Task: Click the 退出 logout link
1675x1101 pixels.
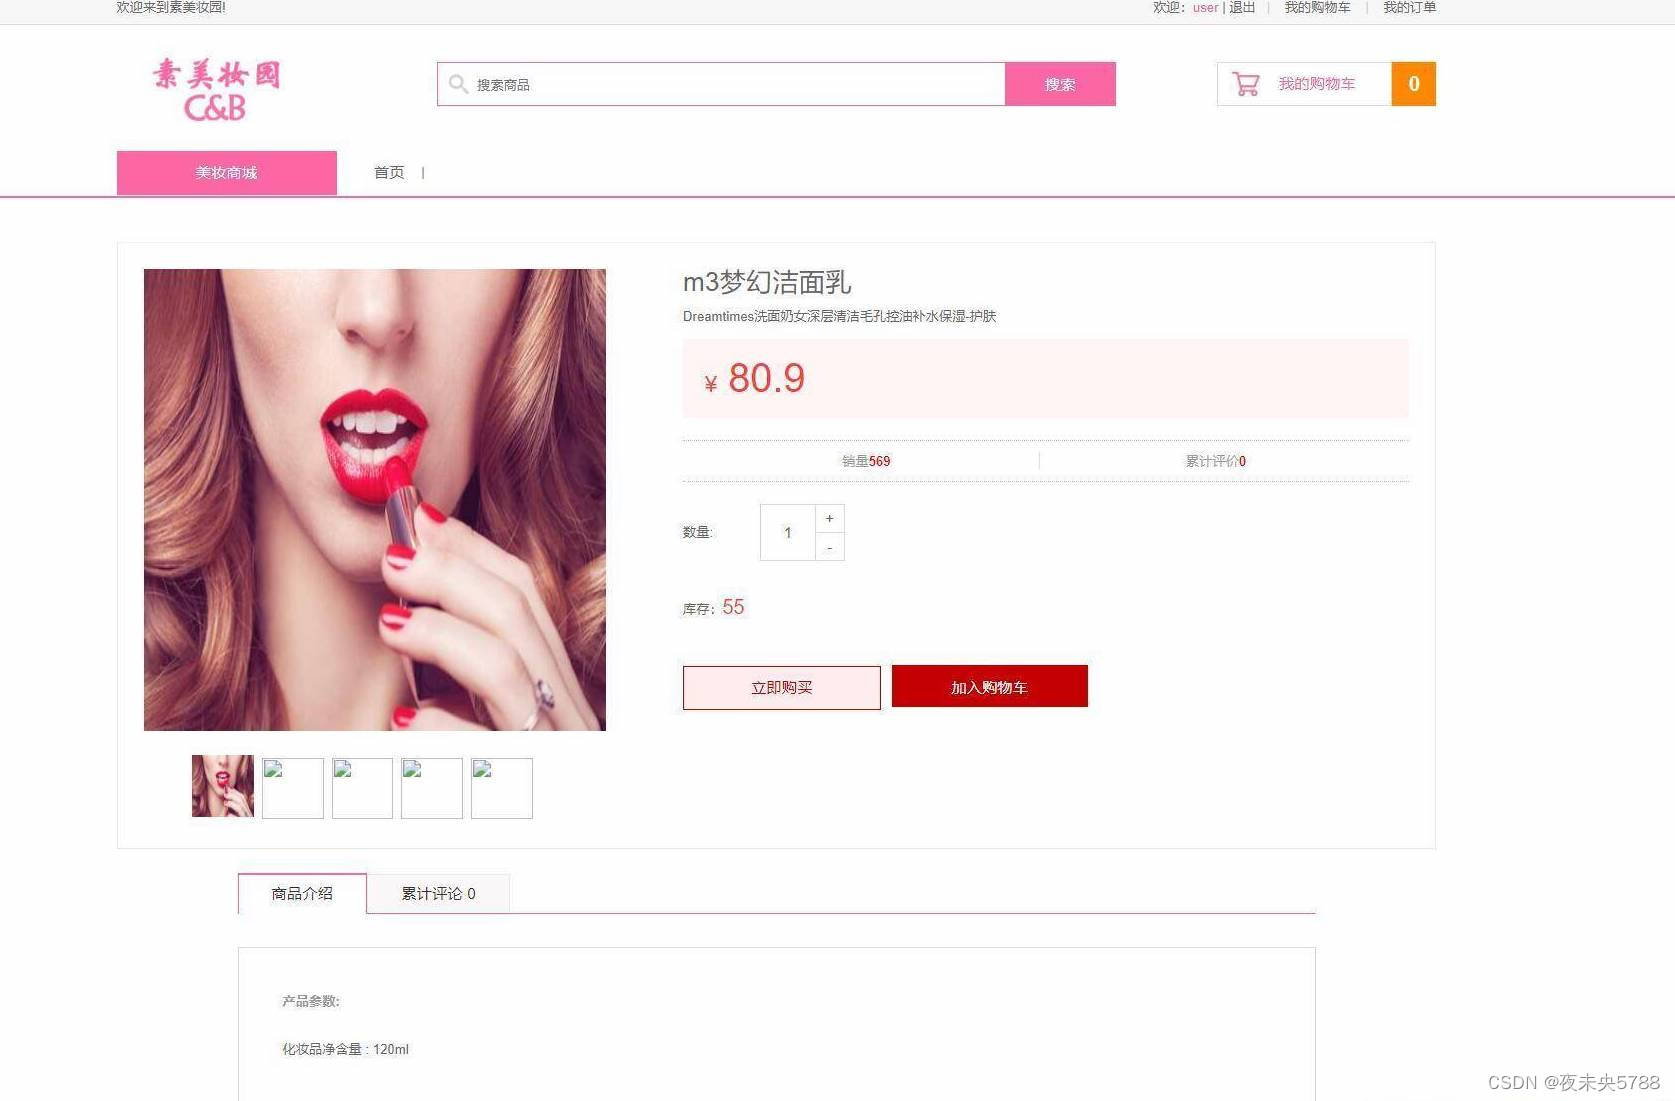Action: tap(1242, 8)
